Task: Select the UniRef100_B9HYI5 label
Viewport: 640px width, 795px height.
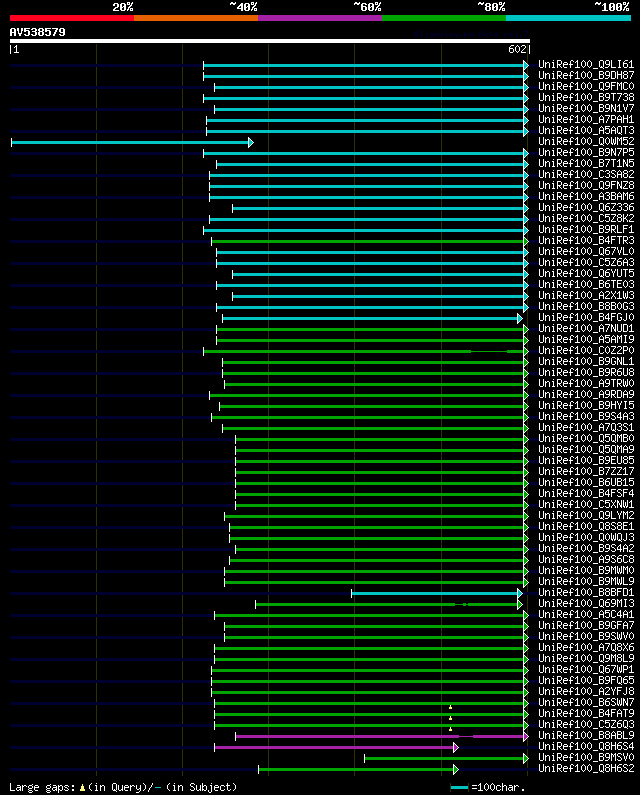Action: coord(586,405)
